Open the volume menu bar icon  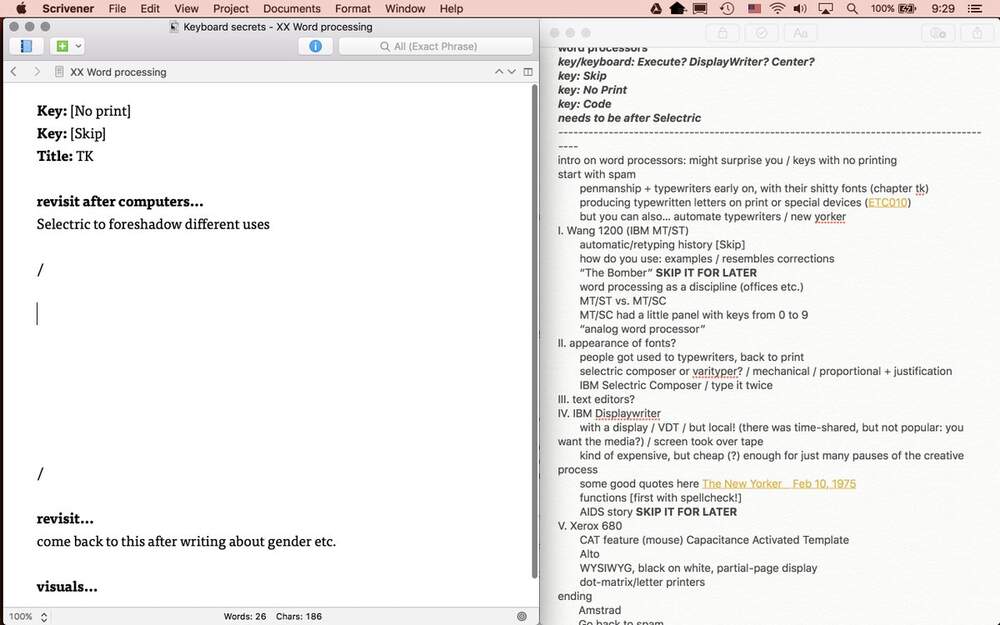800,8
